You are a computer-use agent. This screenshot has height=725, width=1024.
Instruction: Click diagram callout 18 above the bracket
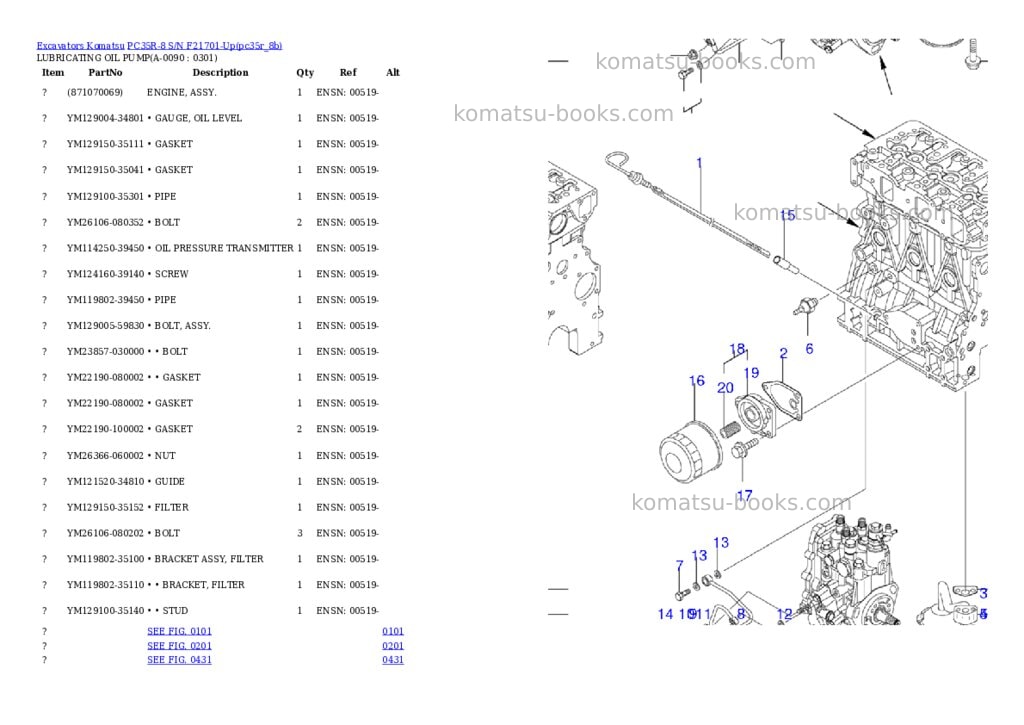737,349
